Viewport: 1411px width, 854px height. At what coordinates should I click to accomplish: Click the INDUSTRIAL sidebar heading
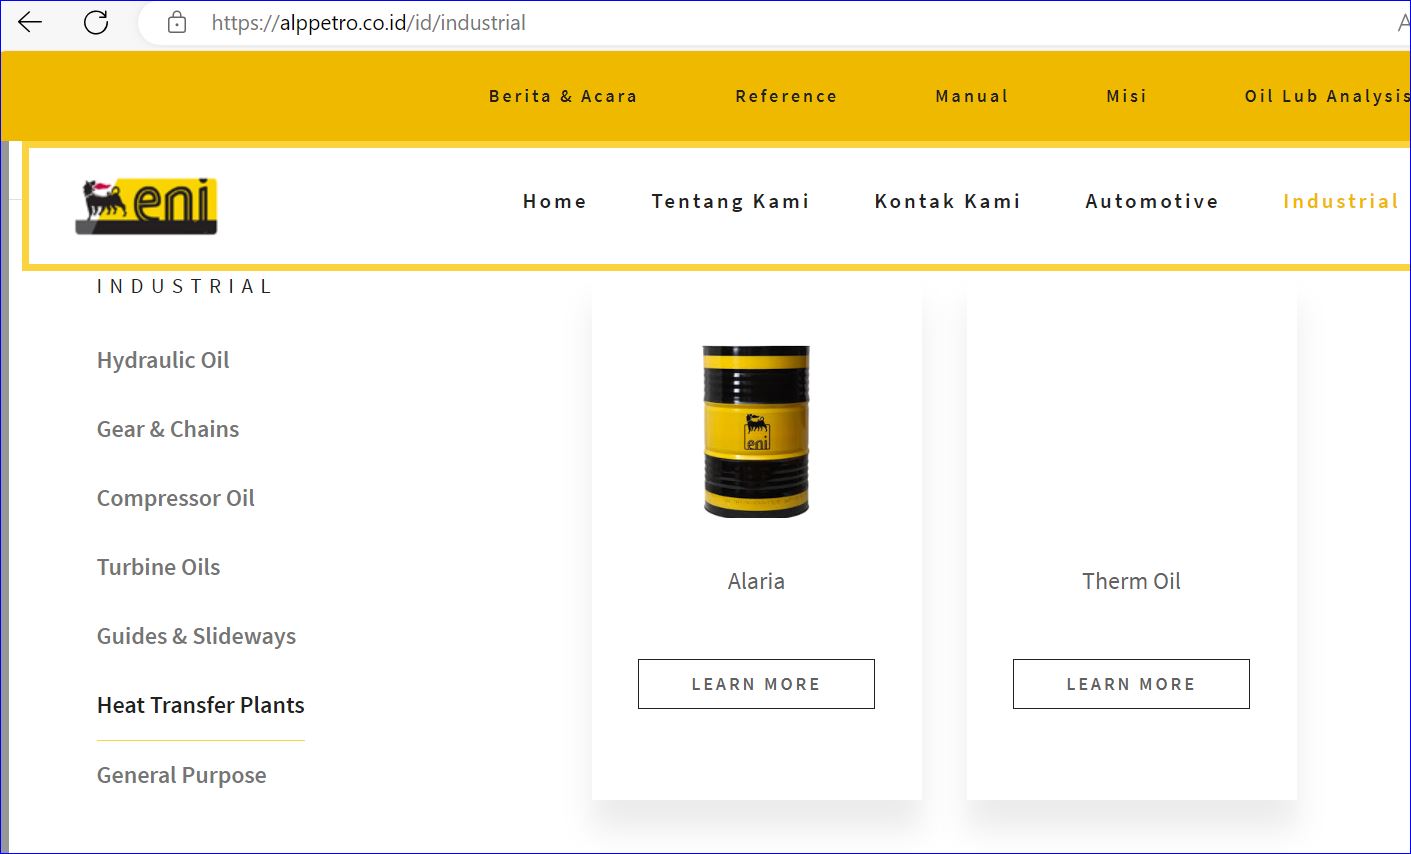point(184,287)
